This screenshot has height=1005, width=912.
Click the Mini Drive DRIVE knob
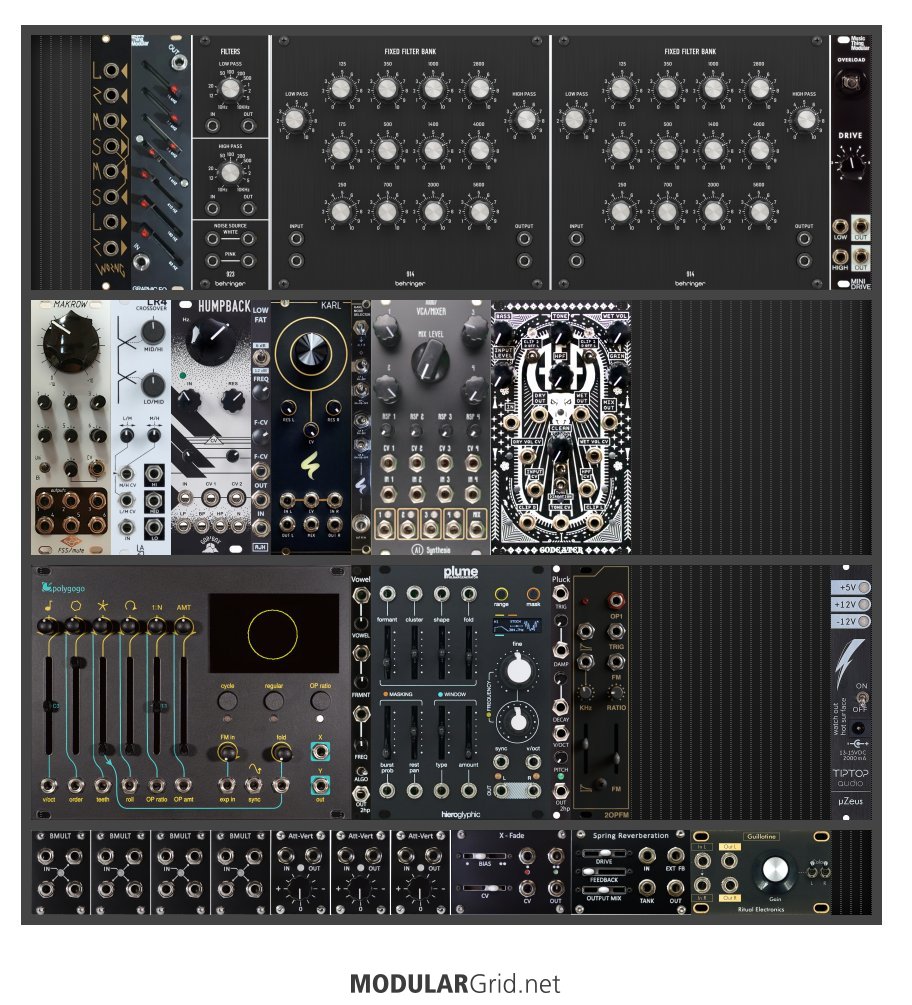click(x=852, y=163)
